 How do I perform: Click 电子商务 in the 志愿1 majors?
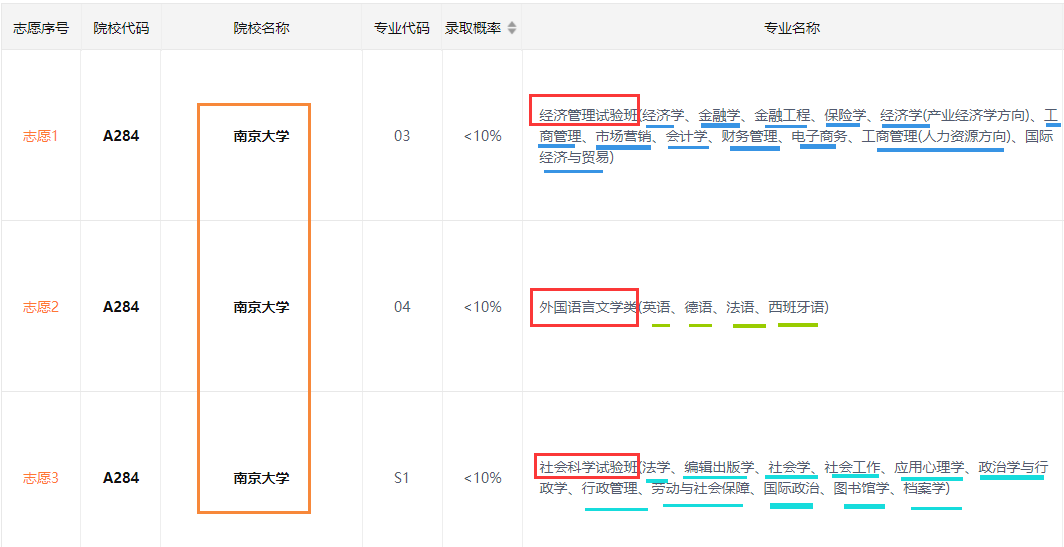point(820,136)
